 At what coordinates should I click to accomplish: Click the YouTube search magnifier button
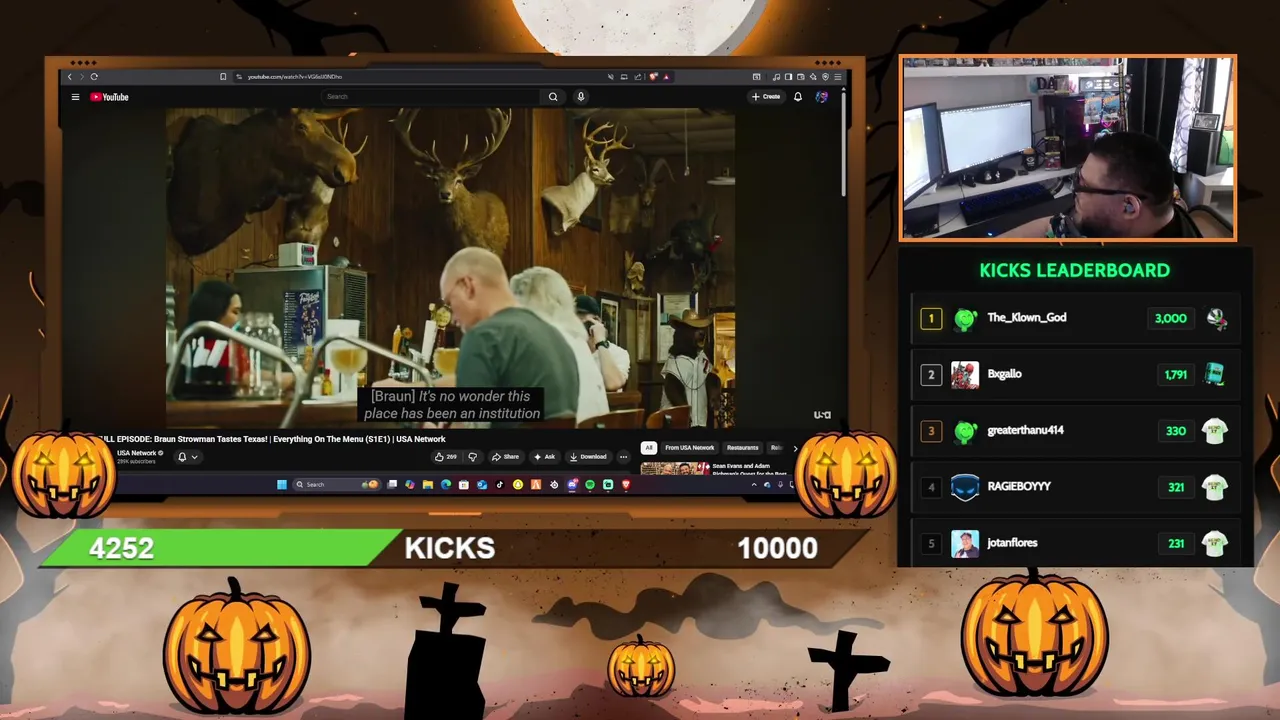553,97
